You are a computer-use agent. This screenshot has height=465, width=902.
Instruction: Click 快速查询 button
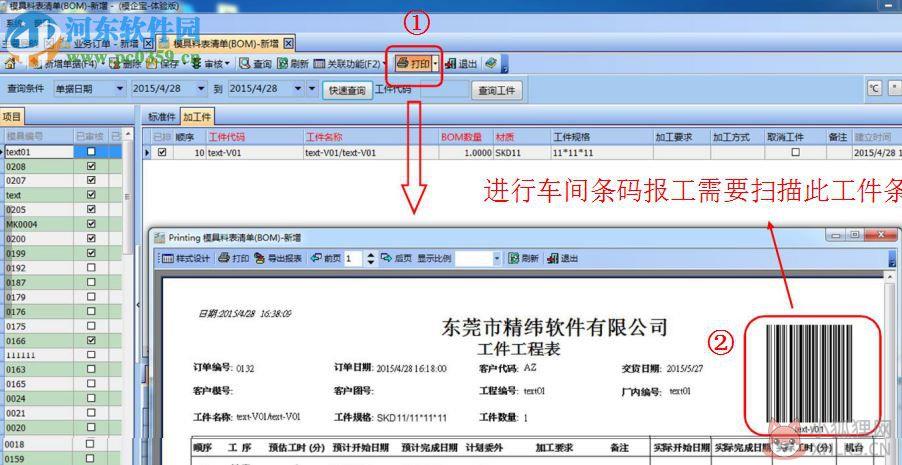347,90
